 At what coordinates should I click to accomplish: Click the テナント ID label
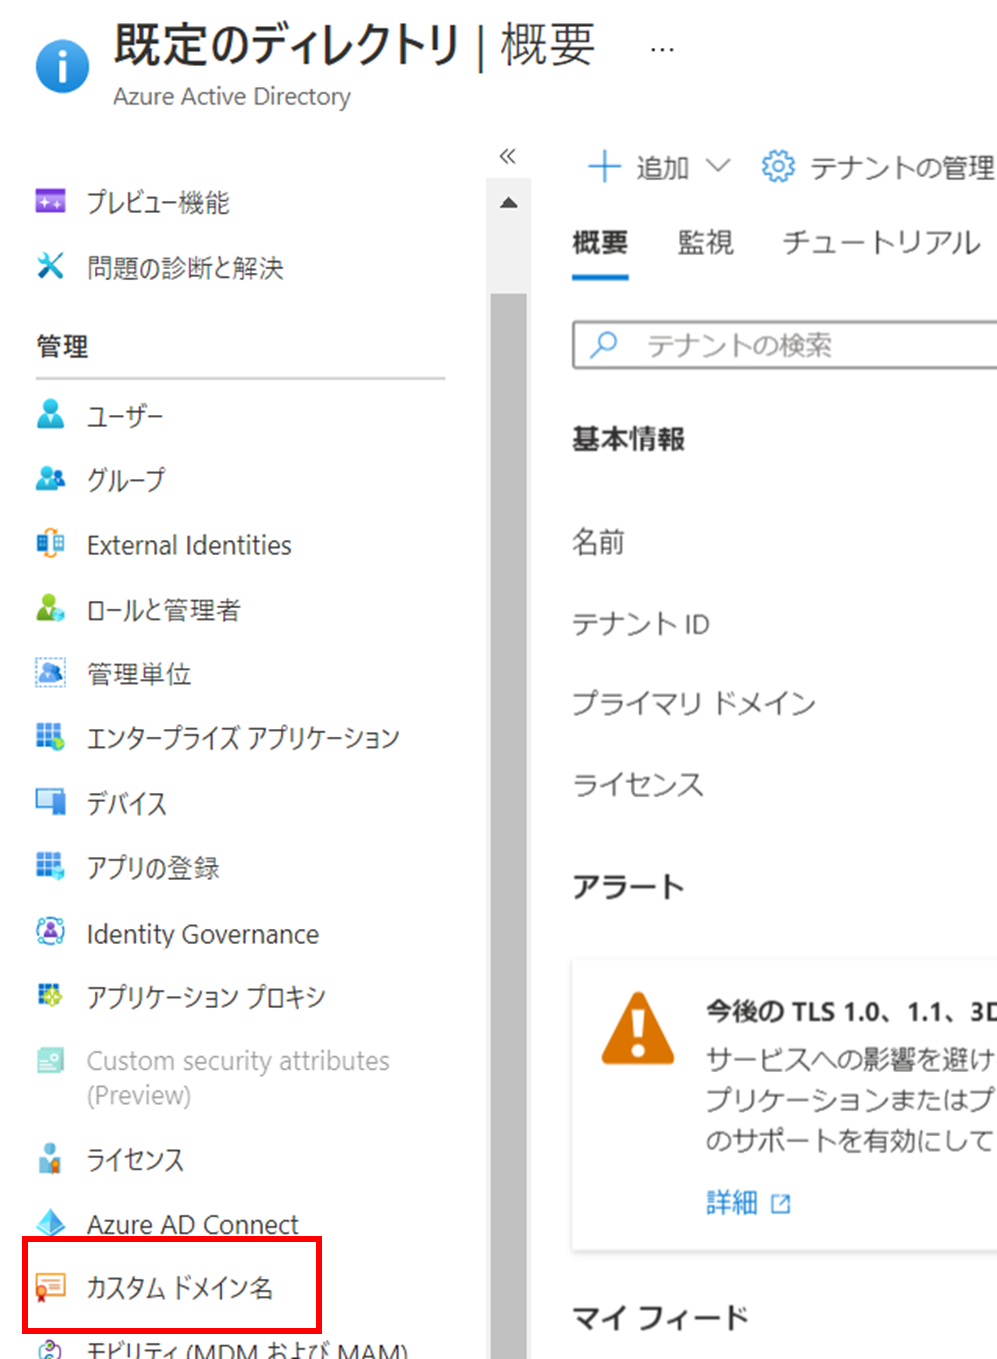pyautogui.click(x=641, y=625)
